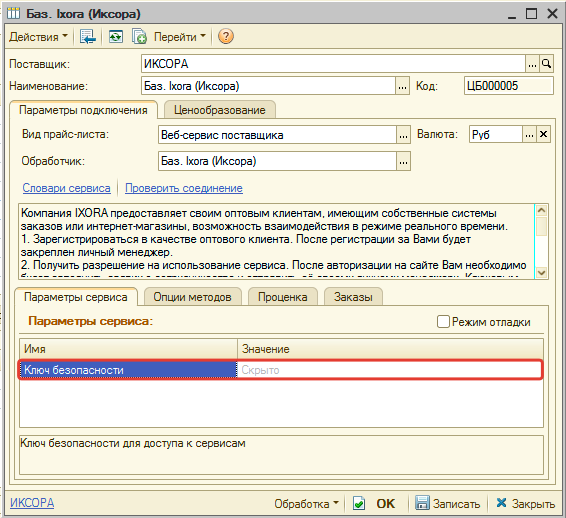Viewport: 566px width, 518px height.
Task: Click the description scrollbar down arrow
Action: 541,273
